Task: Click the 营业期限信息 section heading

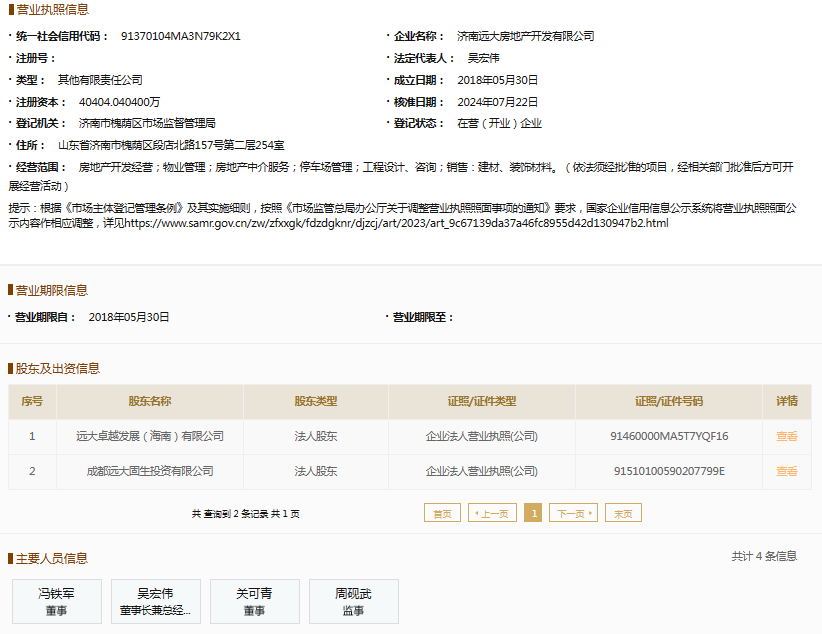Action: click(52, 290)
